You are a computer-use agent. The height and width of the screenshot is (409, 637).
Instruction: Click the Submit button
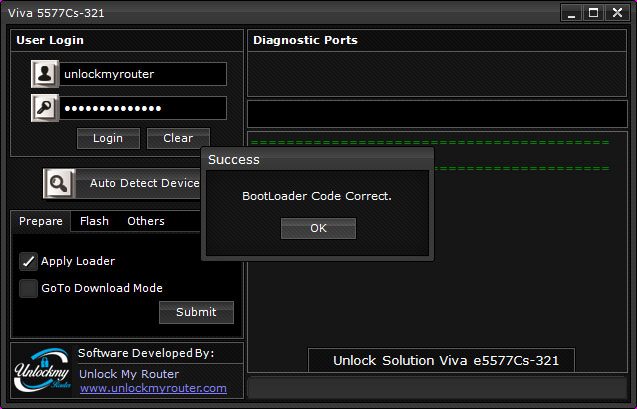196,312
